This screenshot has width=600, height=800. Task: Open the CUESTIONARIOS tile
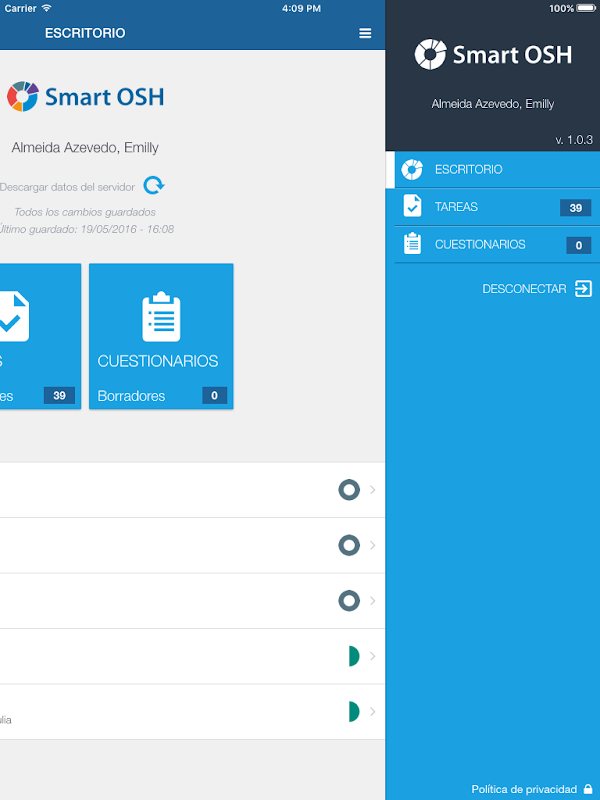point(161,336)
